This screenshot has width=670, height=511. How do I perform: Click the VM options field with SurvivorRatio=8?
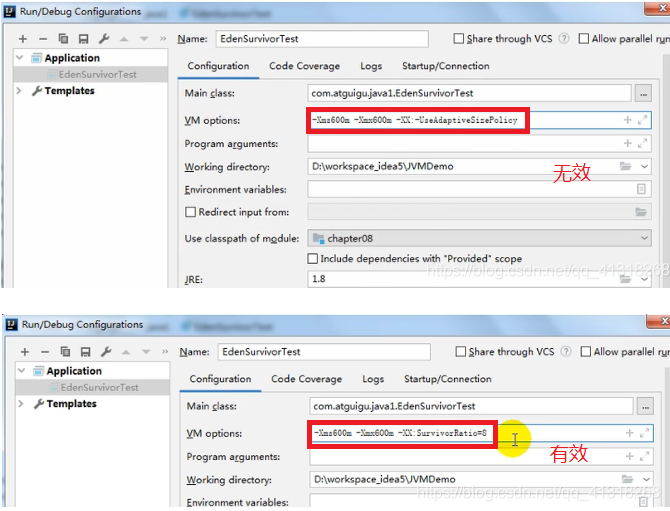(481, 433)
